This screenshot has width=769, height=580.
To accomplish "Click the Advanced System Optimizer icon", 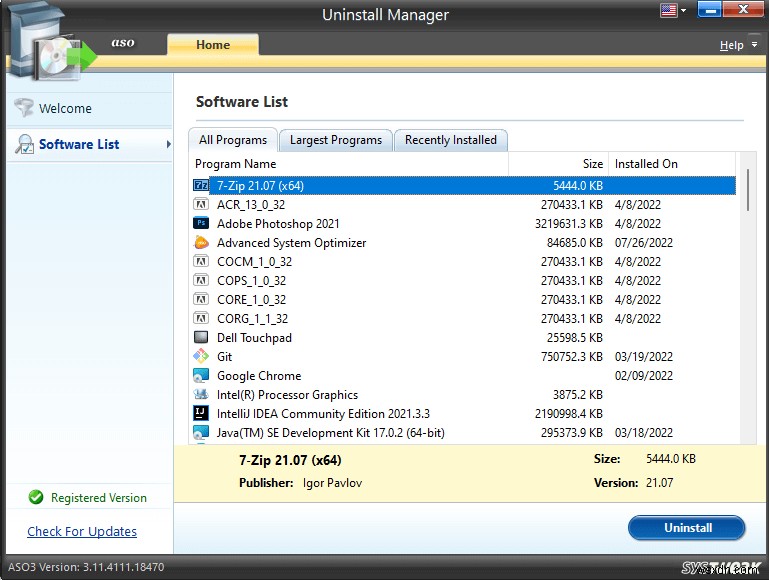I will 201,242.
